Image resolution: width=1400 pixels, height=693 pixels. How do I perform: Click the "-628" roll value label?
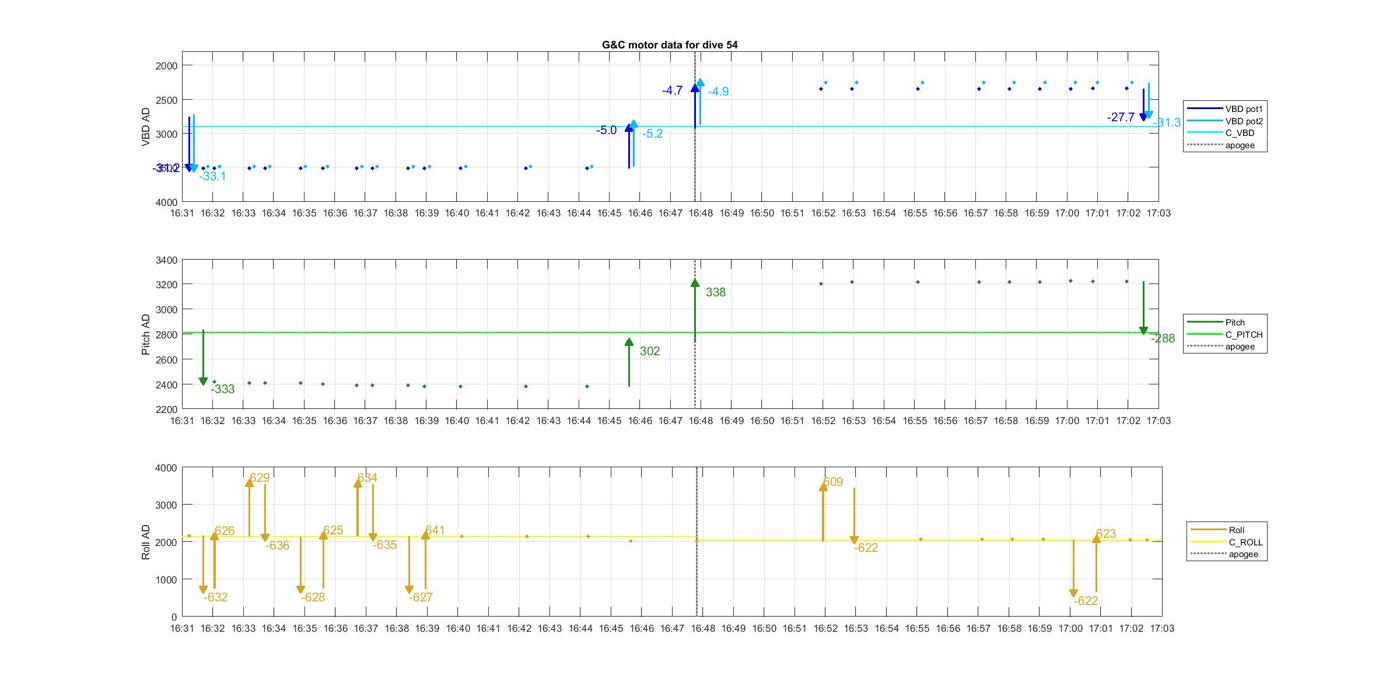[x=314, y=598]
